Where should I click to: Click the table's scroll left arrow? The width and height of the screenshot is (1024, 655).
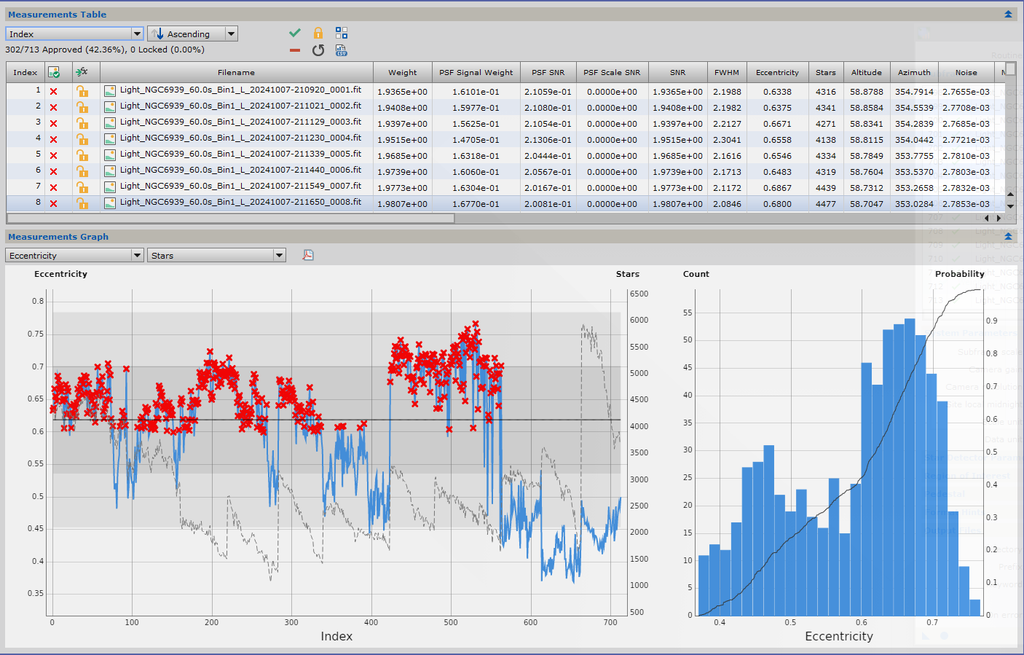987,218
